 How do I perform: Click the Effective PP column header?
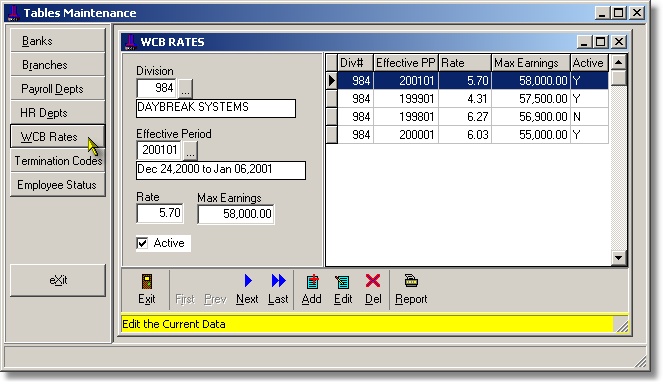(406, 63)
